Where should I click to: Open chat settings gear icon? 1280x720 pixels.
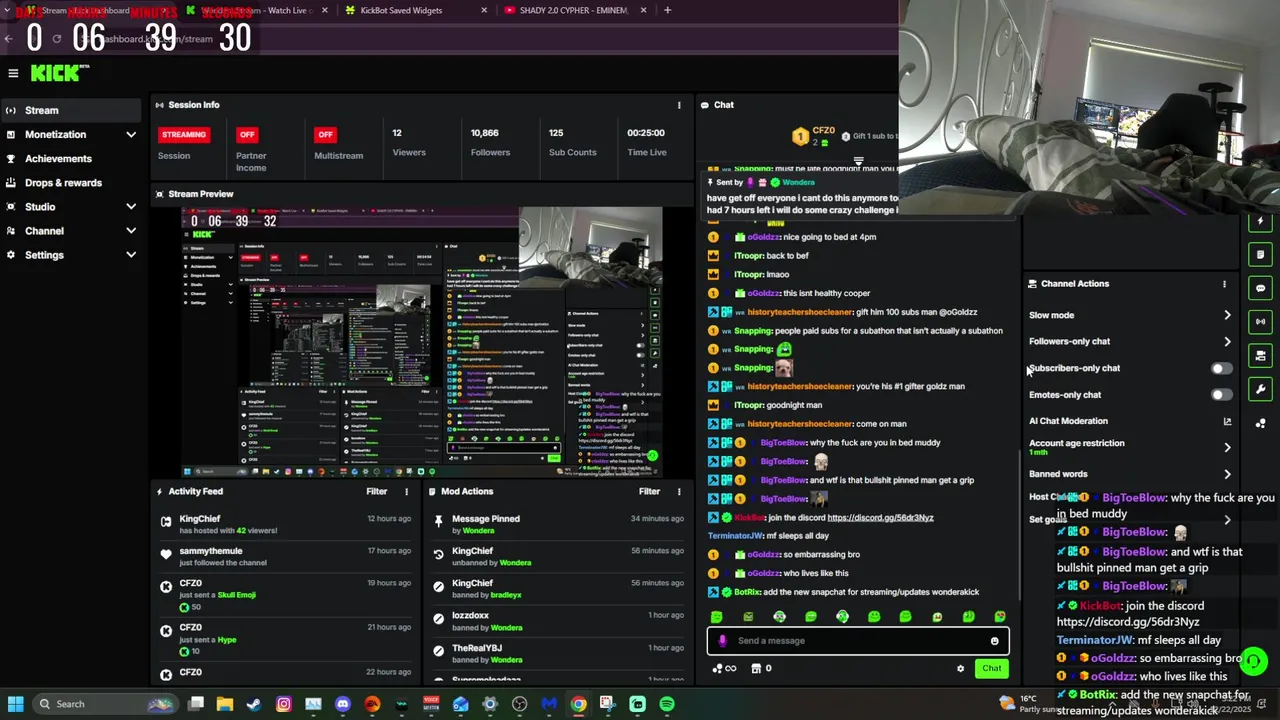[x=960, y=669]
